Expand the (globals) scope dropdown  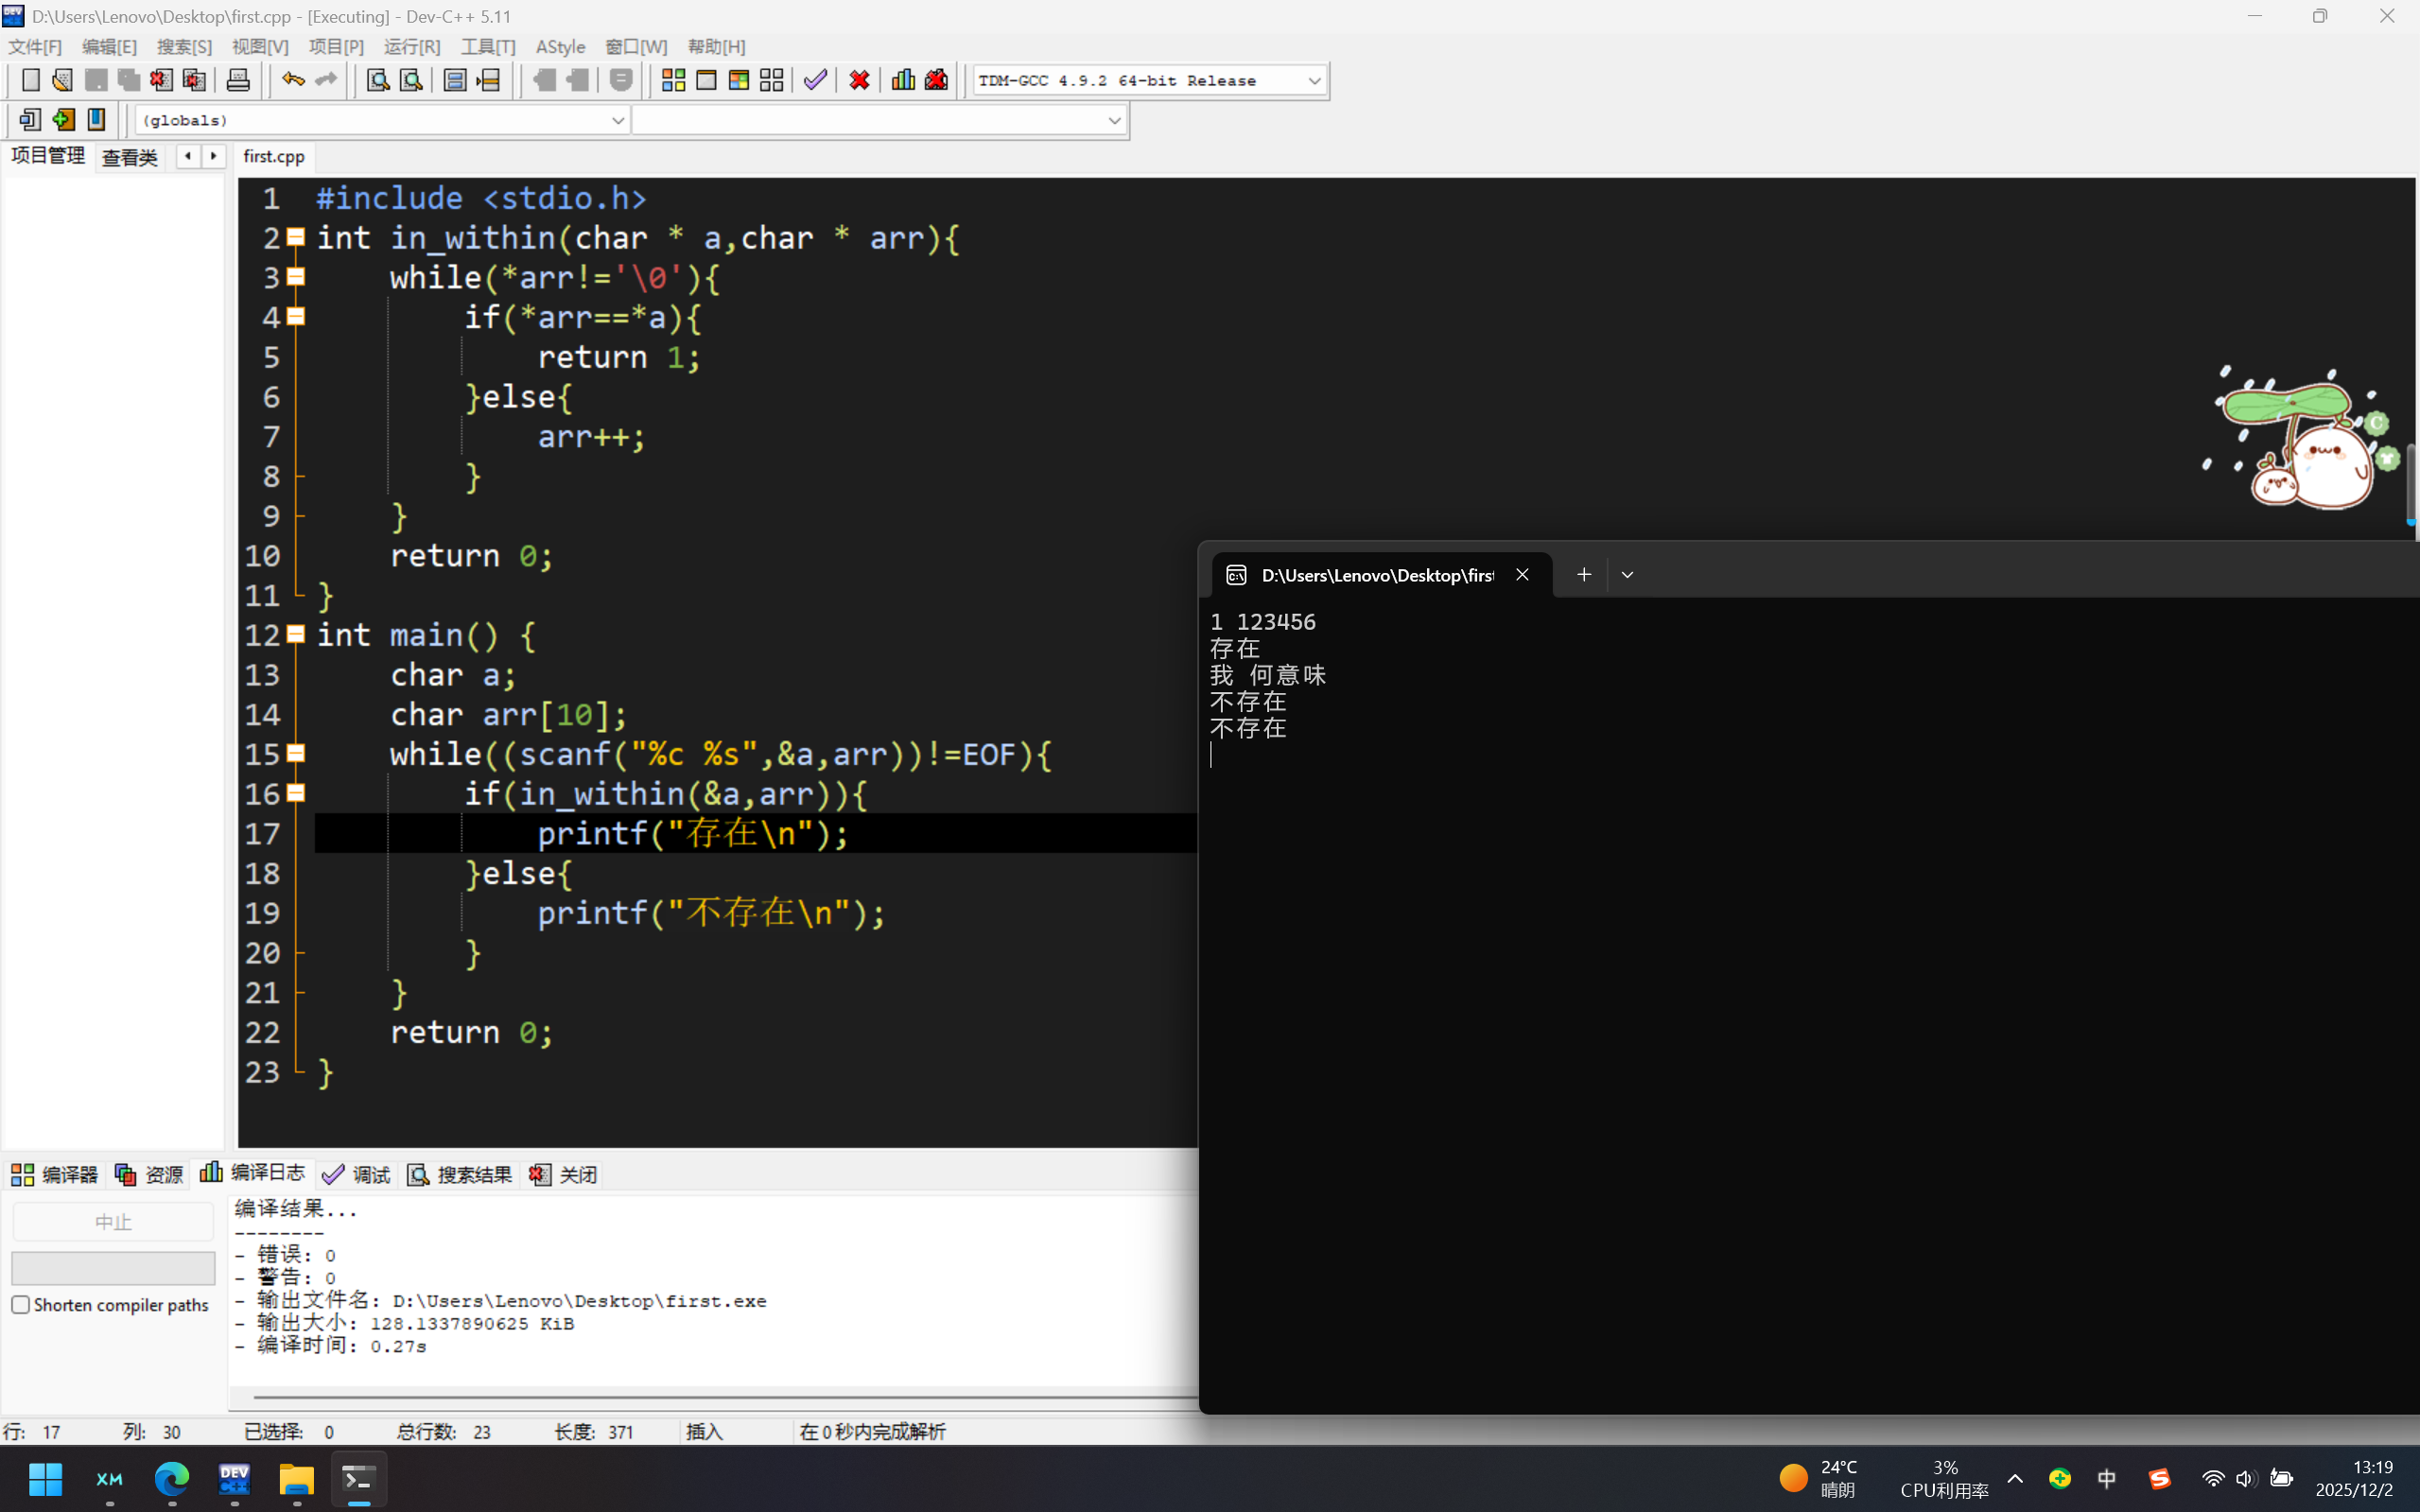617,121
